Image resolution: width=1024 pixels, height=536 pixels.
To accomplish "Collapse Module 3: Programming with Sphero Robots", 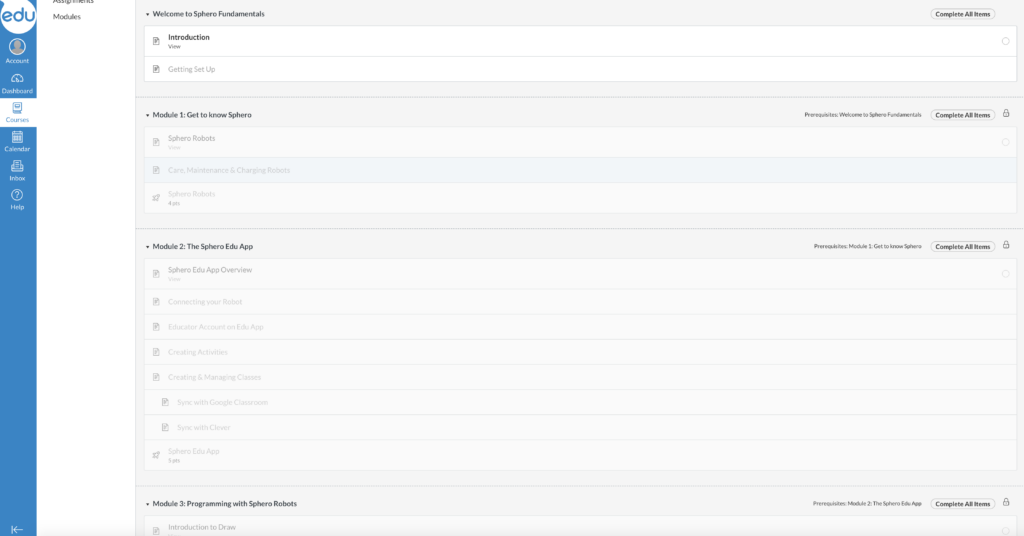I will pos(148,504).
